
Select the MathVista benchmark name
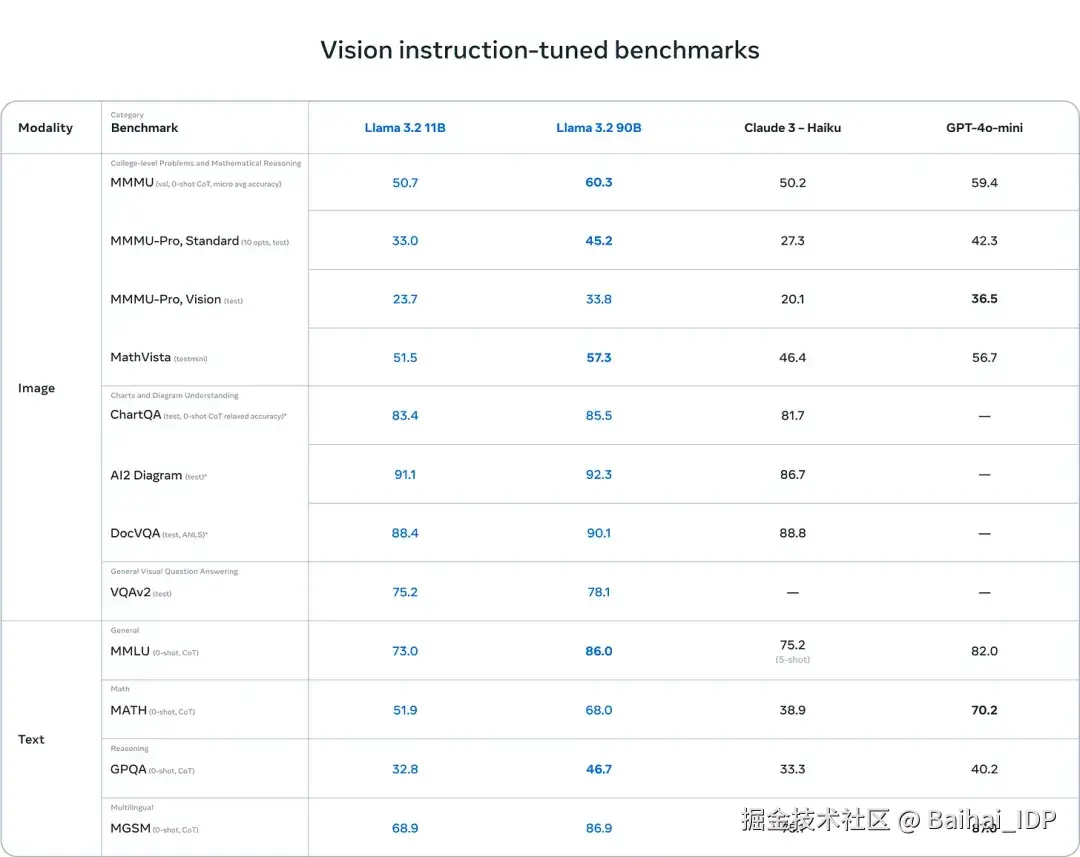pyautogui.click(x=140, y=357)
